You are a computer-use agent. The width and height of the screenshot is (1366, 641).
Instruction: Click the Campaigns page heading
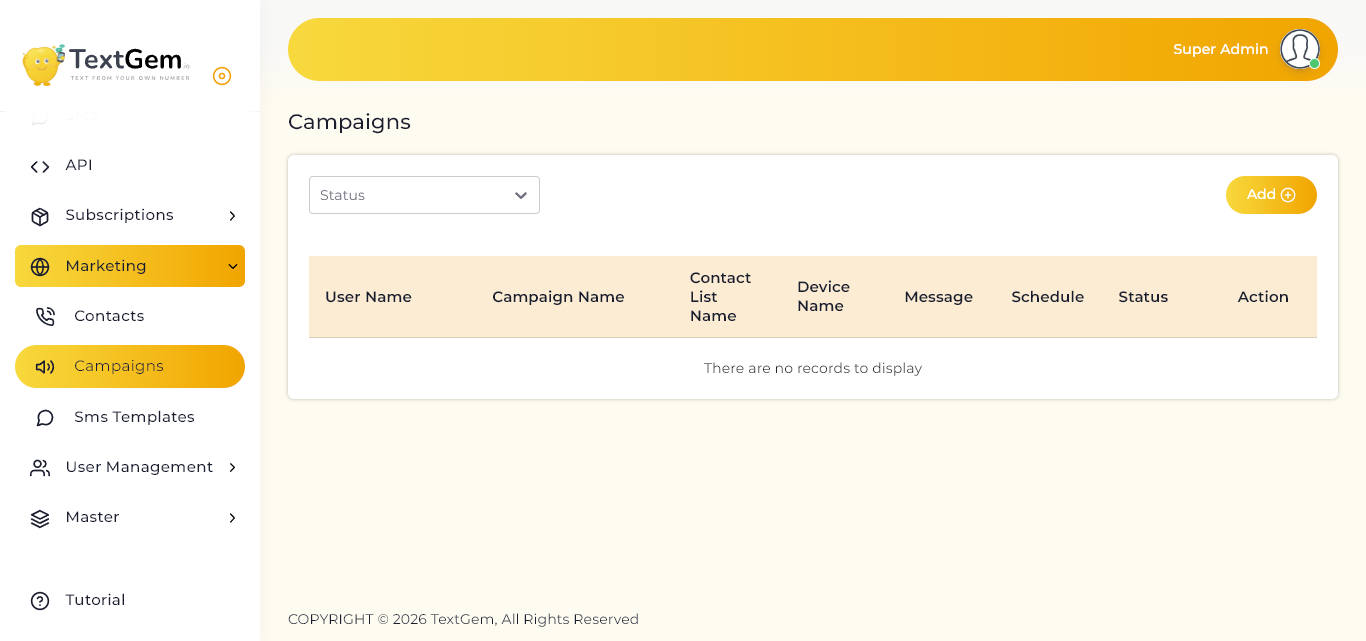click(x=349, y=122)
